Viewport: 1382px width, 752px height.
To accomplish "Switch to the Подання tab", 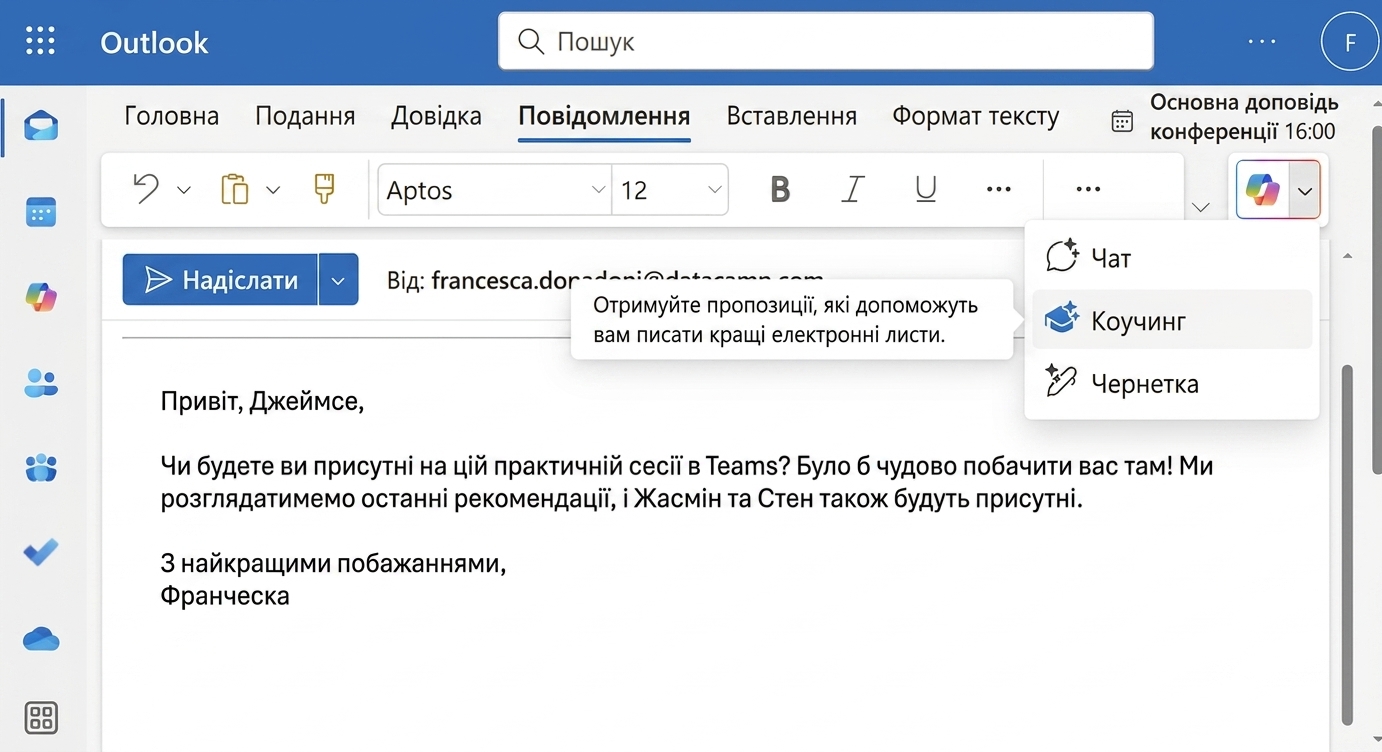I will pos(305,116).
